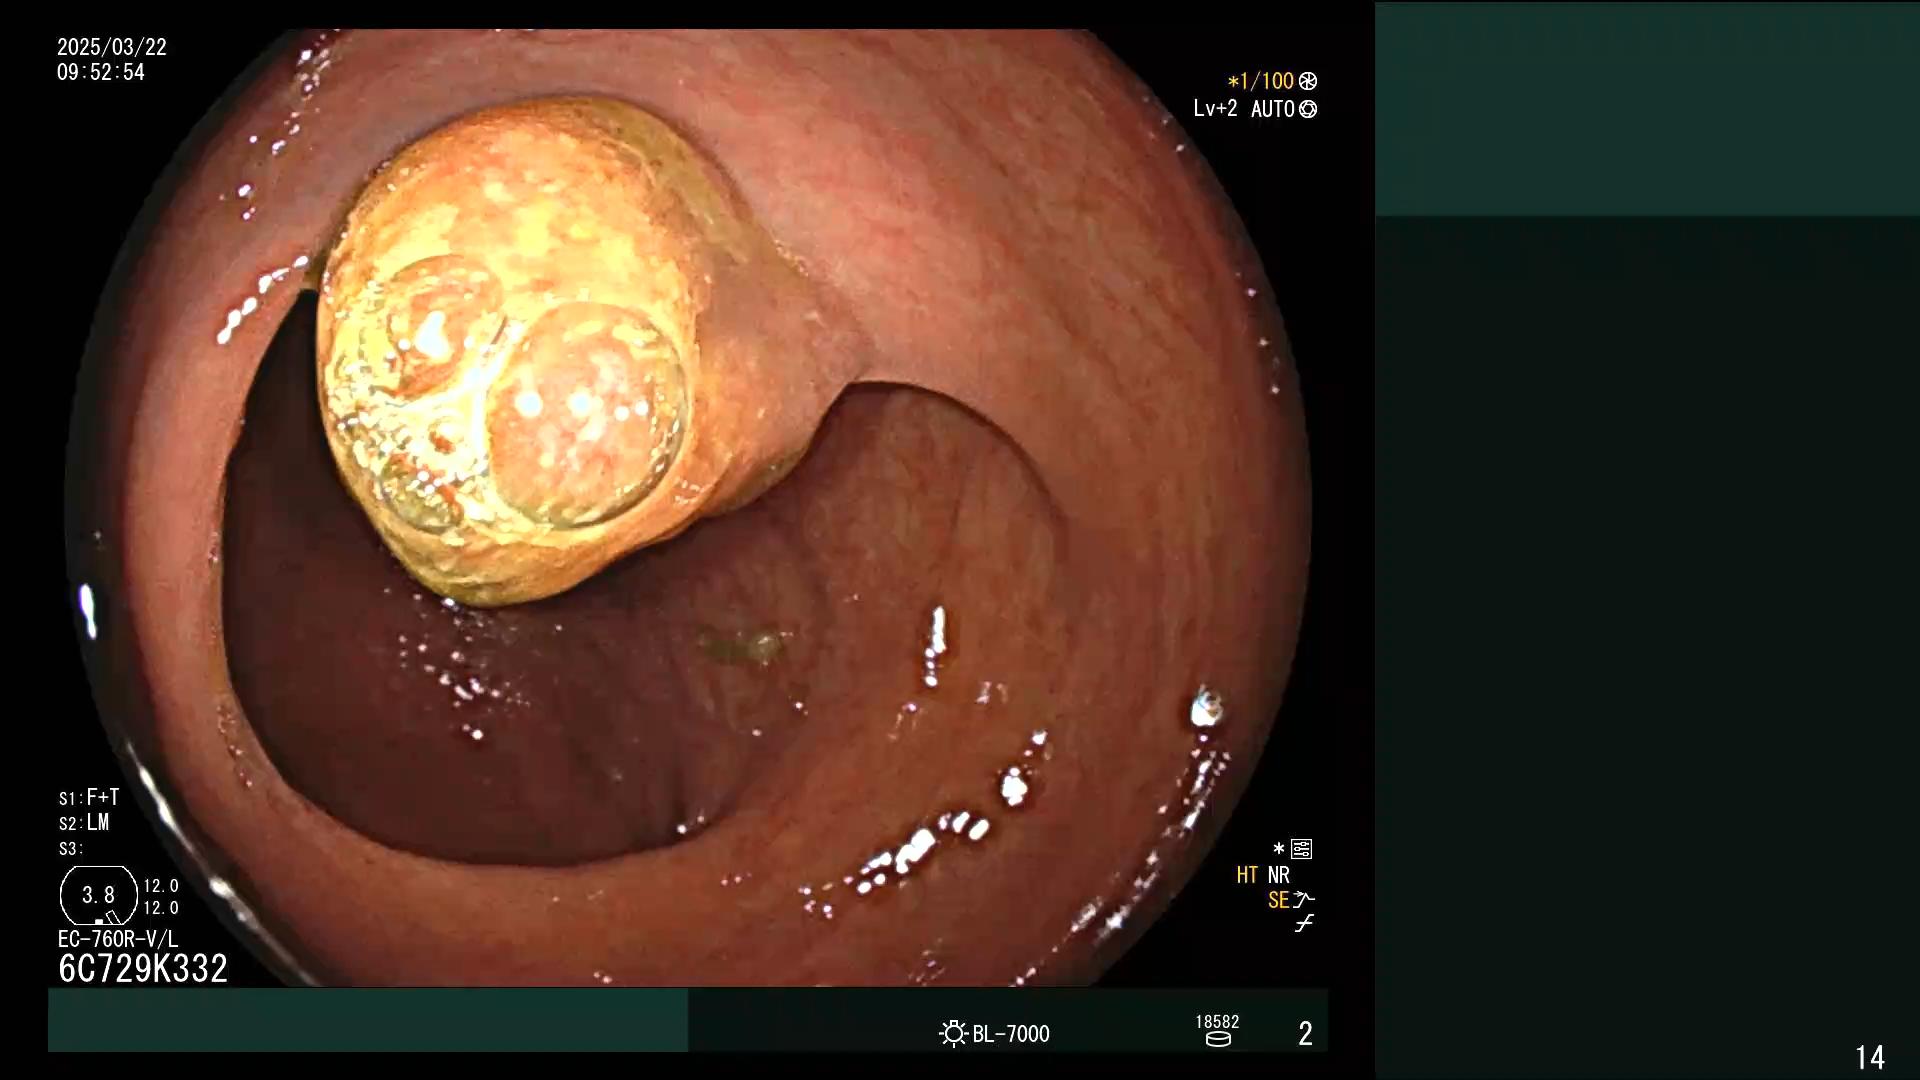Click the 18582 remaining image count

coord(1217,1021)
